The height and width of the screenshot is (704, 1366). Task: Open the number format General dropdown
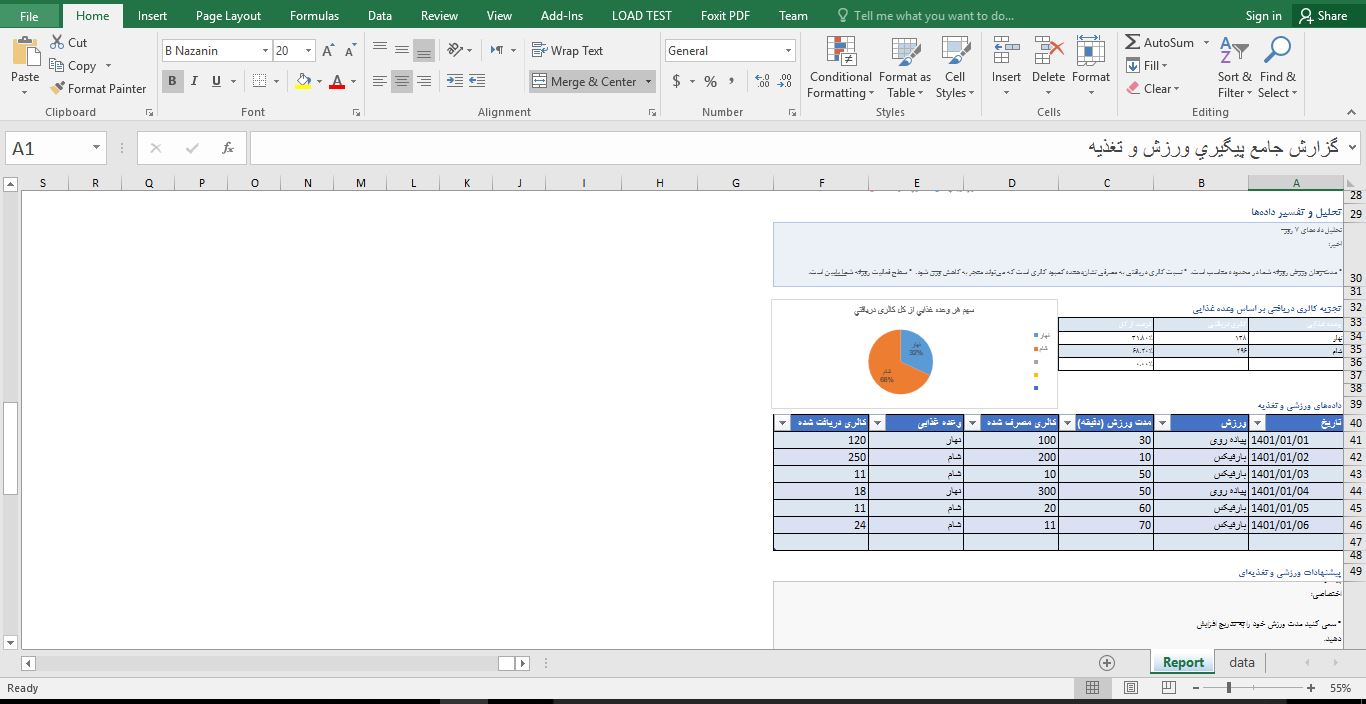[x=788, y=51]
